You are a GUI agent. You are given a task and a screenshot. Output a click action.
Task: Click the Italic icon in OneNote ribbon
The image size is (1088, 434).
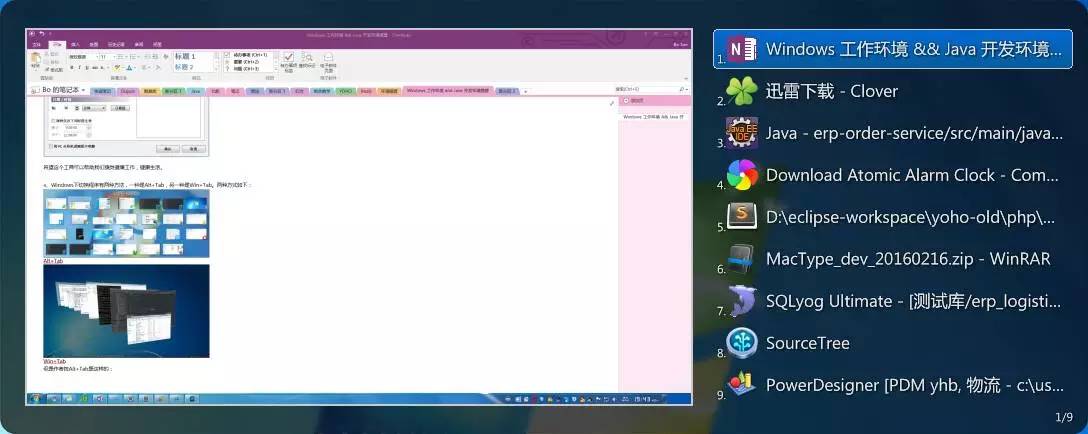(x=79, y=67)
